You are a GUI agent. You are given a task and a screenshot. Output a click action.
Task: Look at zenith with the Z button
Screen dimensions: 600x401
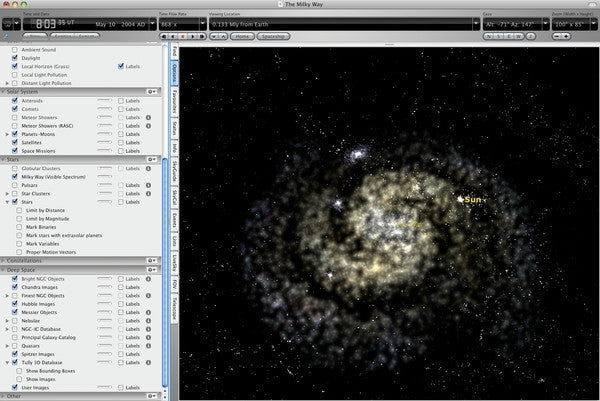531,36
